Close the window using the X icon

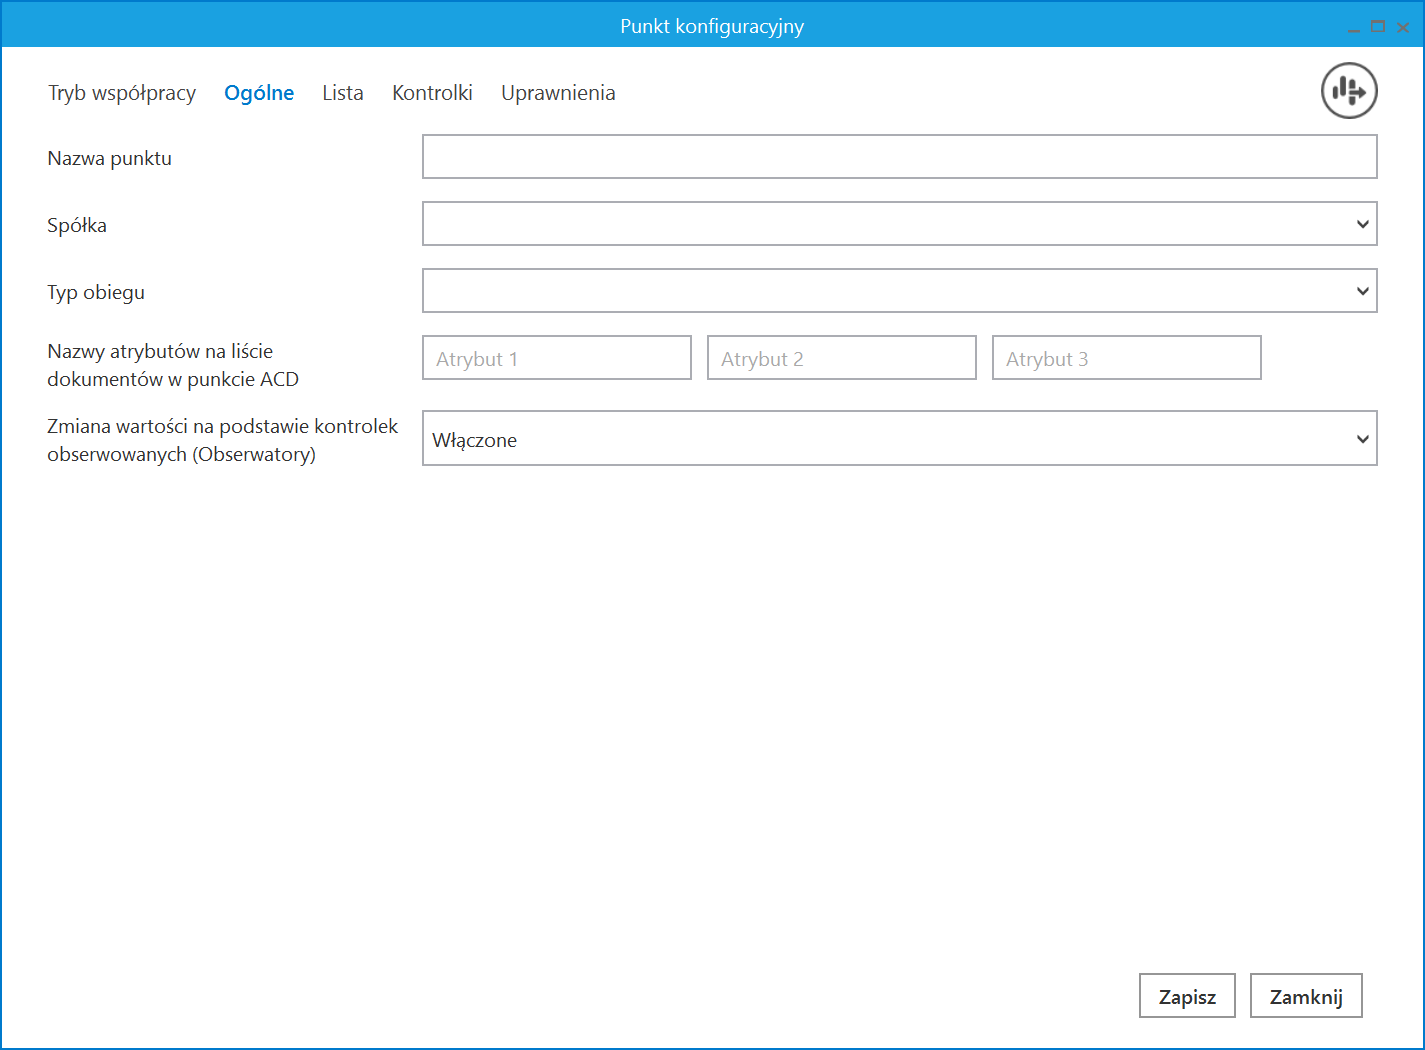tap(1403, 27)
